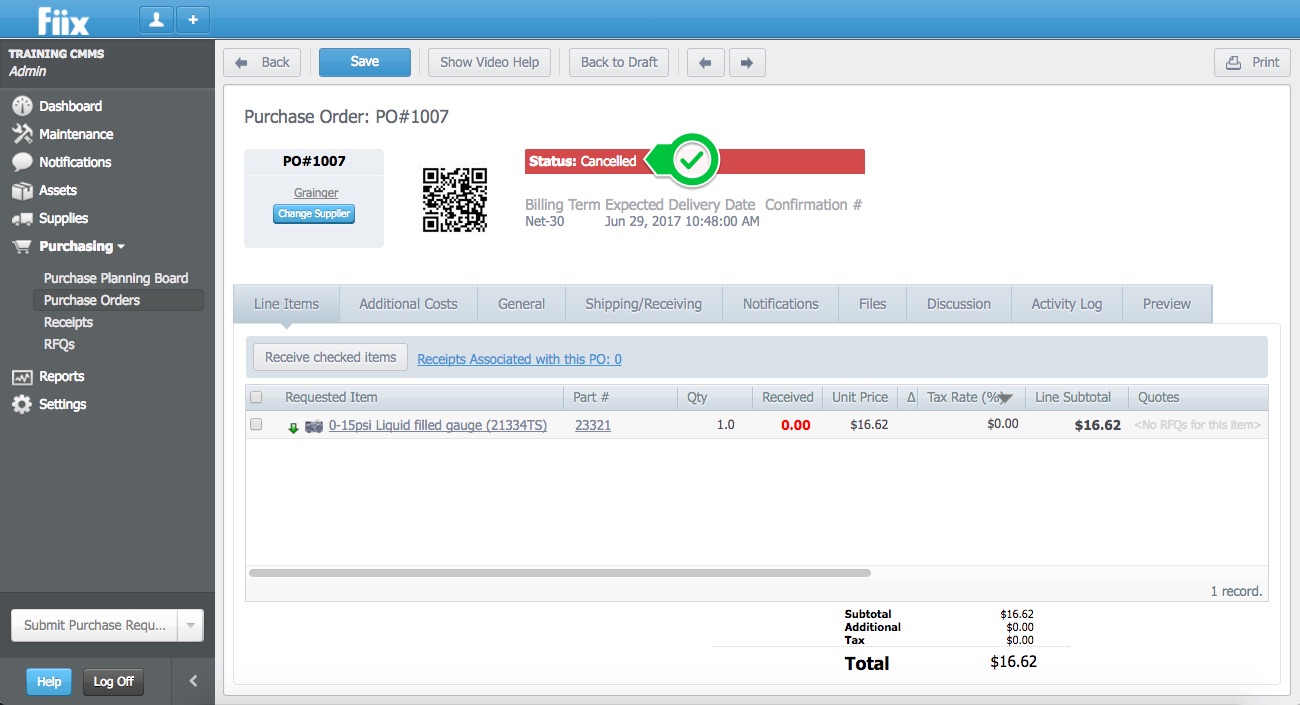Open part number 23321 link
Screen dimensions: 1300x705
(x=593, y=425)
